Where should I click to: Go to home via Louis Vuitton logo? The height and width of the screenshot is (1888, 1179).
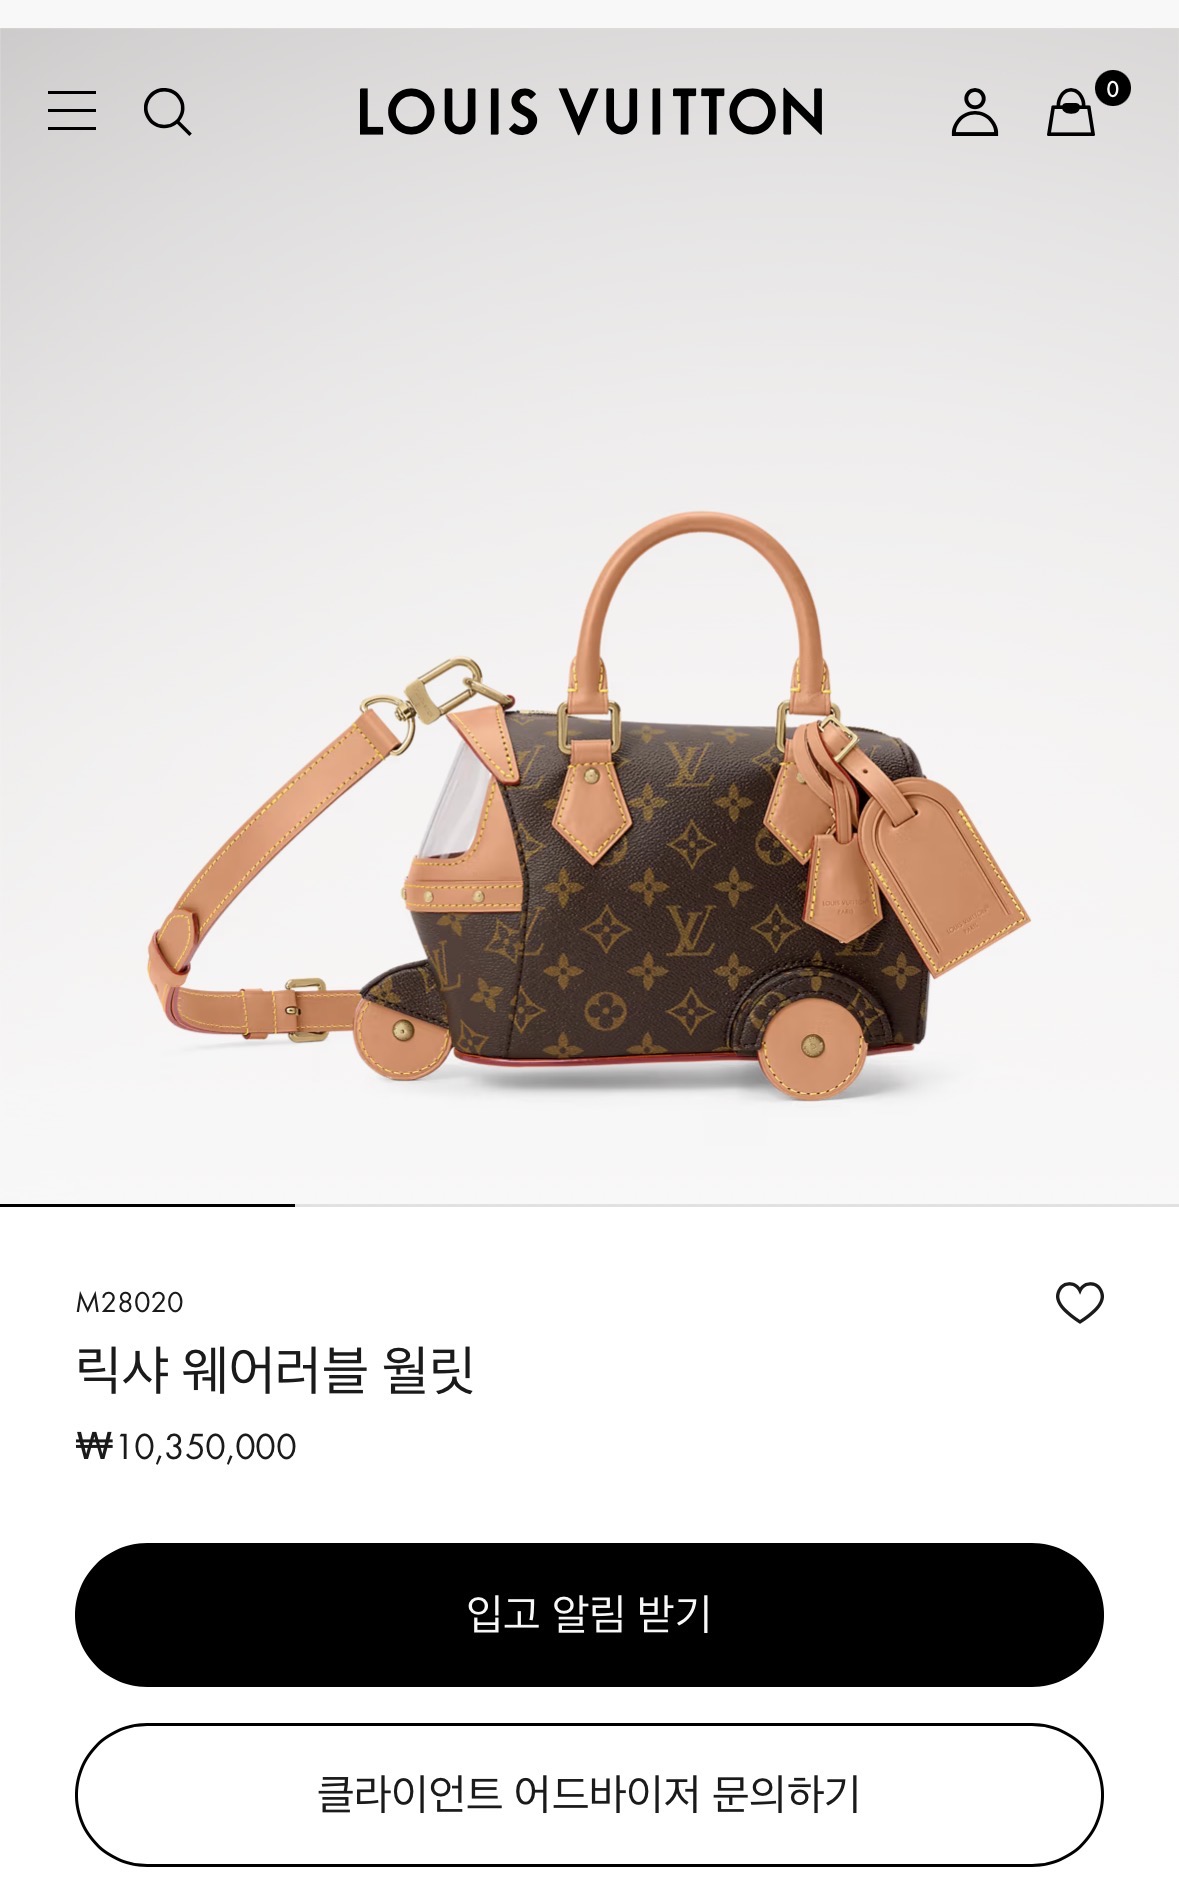[x=590, y=111]
